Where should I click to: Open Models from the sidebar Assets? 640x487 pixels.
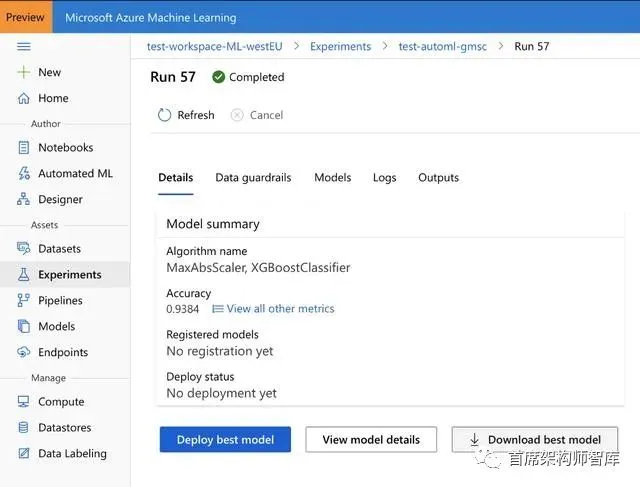(x=57, y=326)
